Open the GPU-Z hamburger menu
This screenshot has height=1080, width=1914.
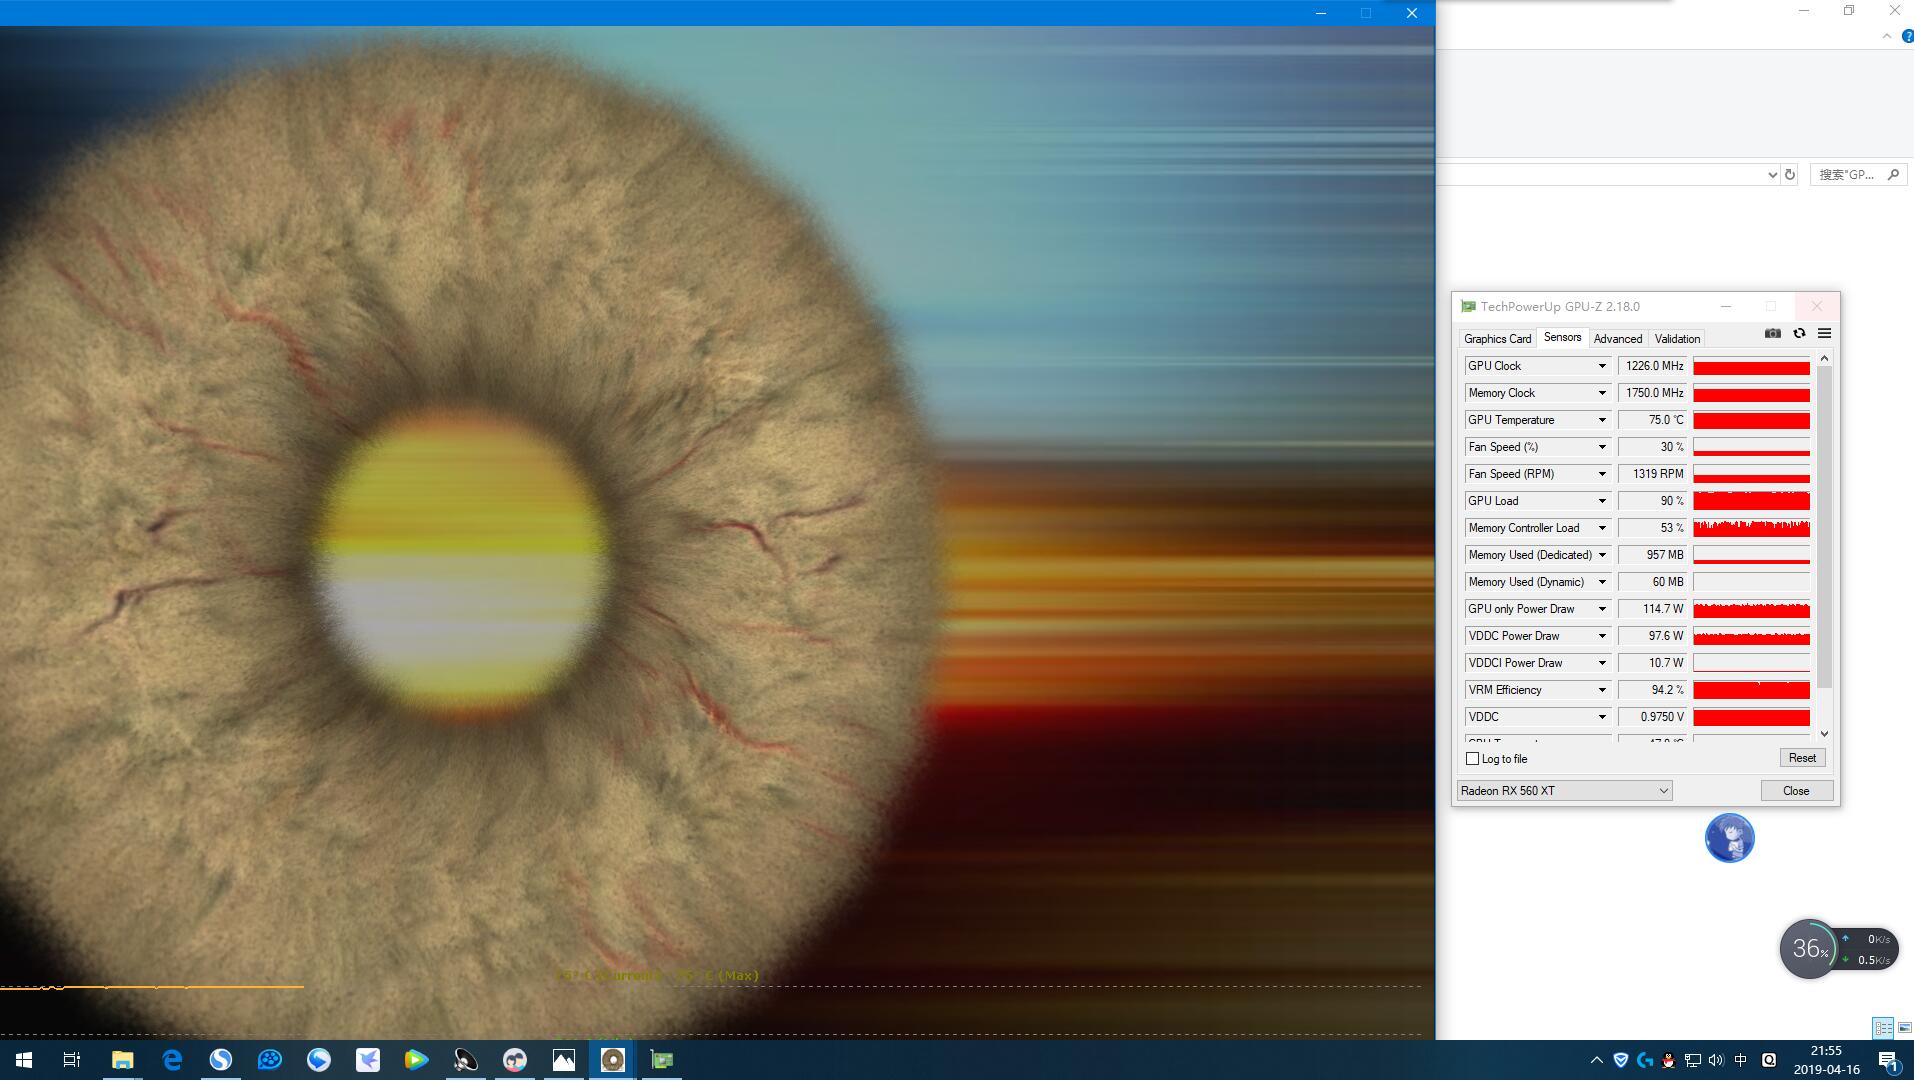pyautogui.click(x=1824, y=334)
